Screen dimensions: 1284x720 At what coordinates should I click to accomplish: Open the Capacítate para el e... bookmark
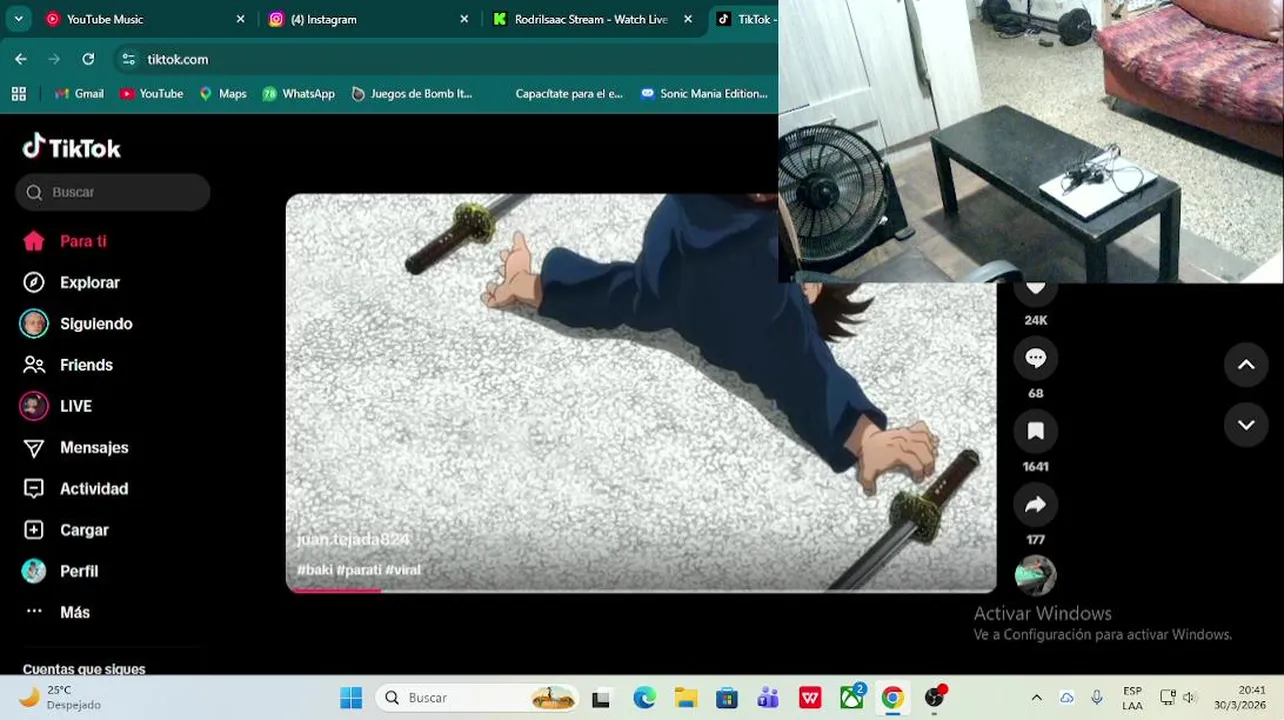point(568,93)
